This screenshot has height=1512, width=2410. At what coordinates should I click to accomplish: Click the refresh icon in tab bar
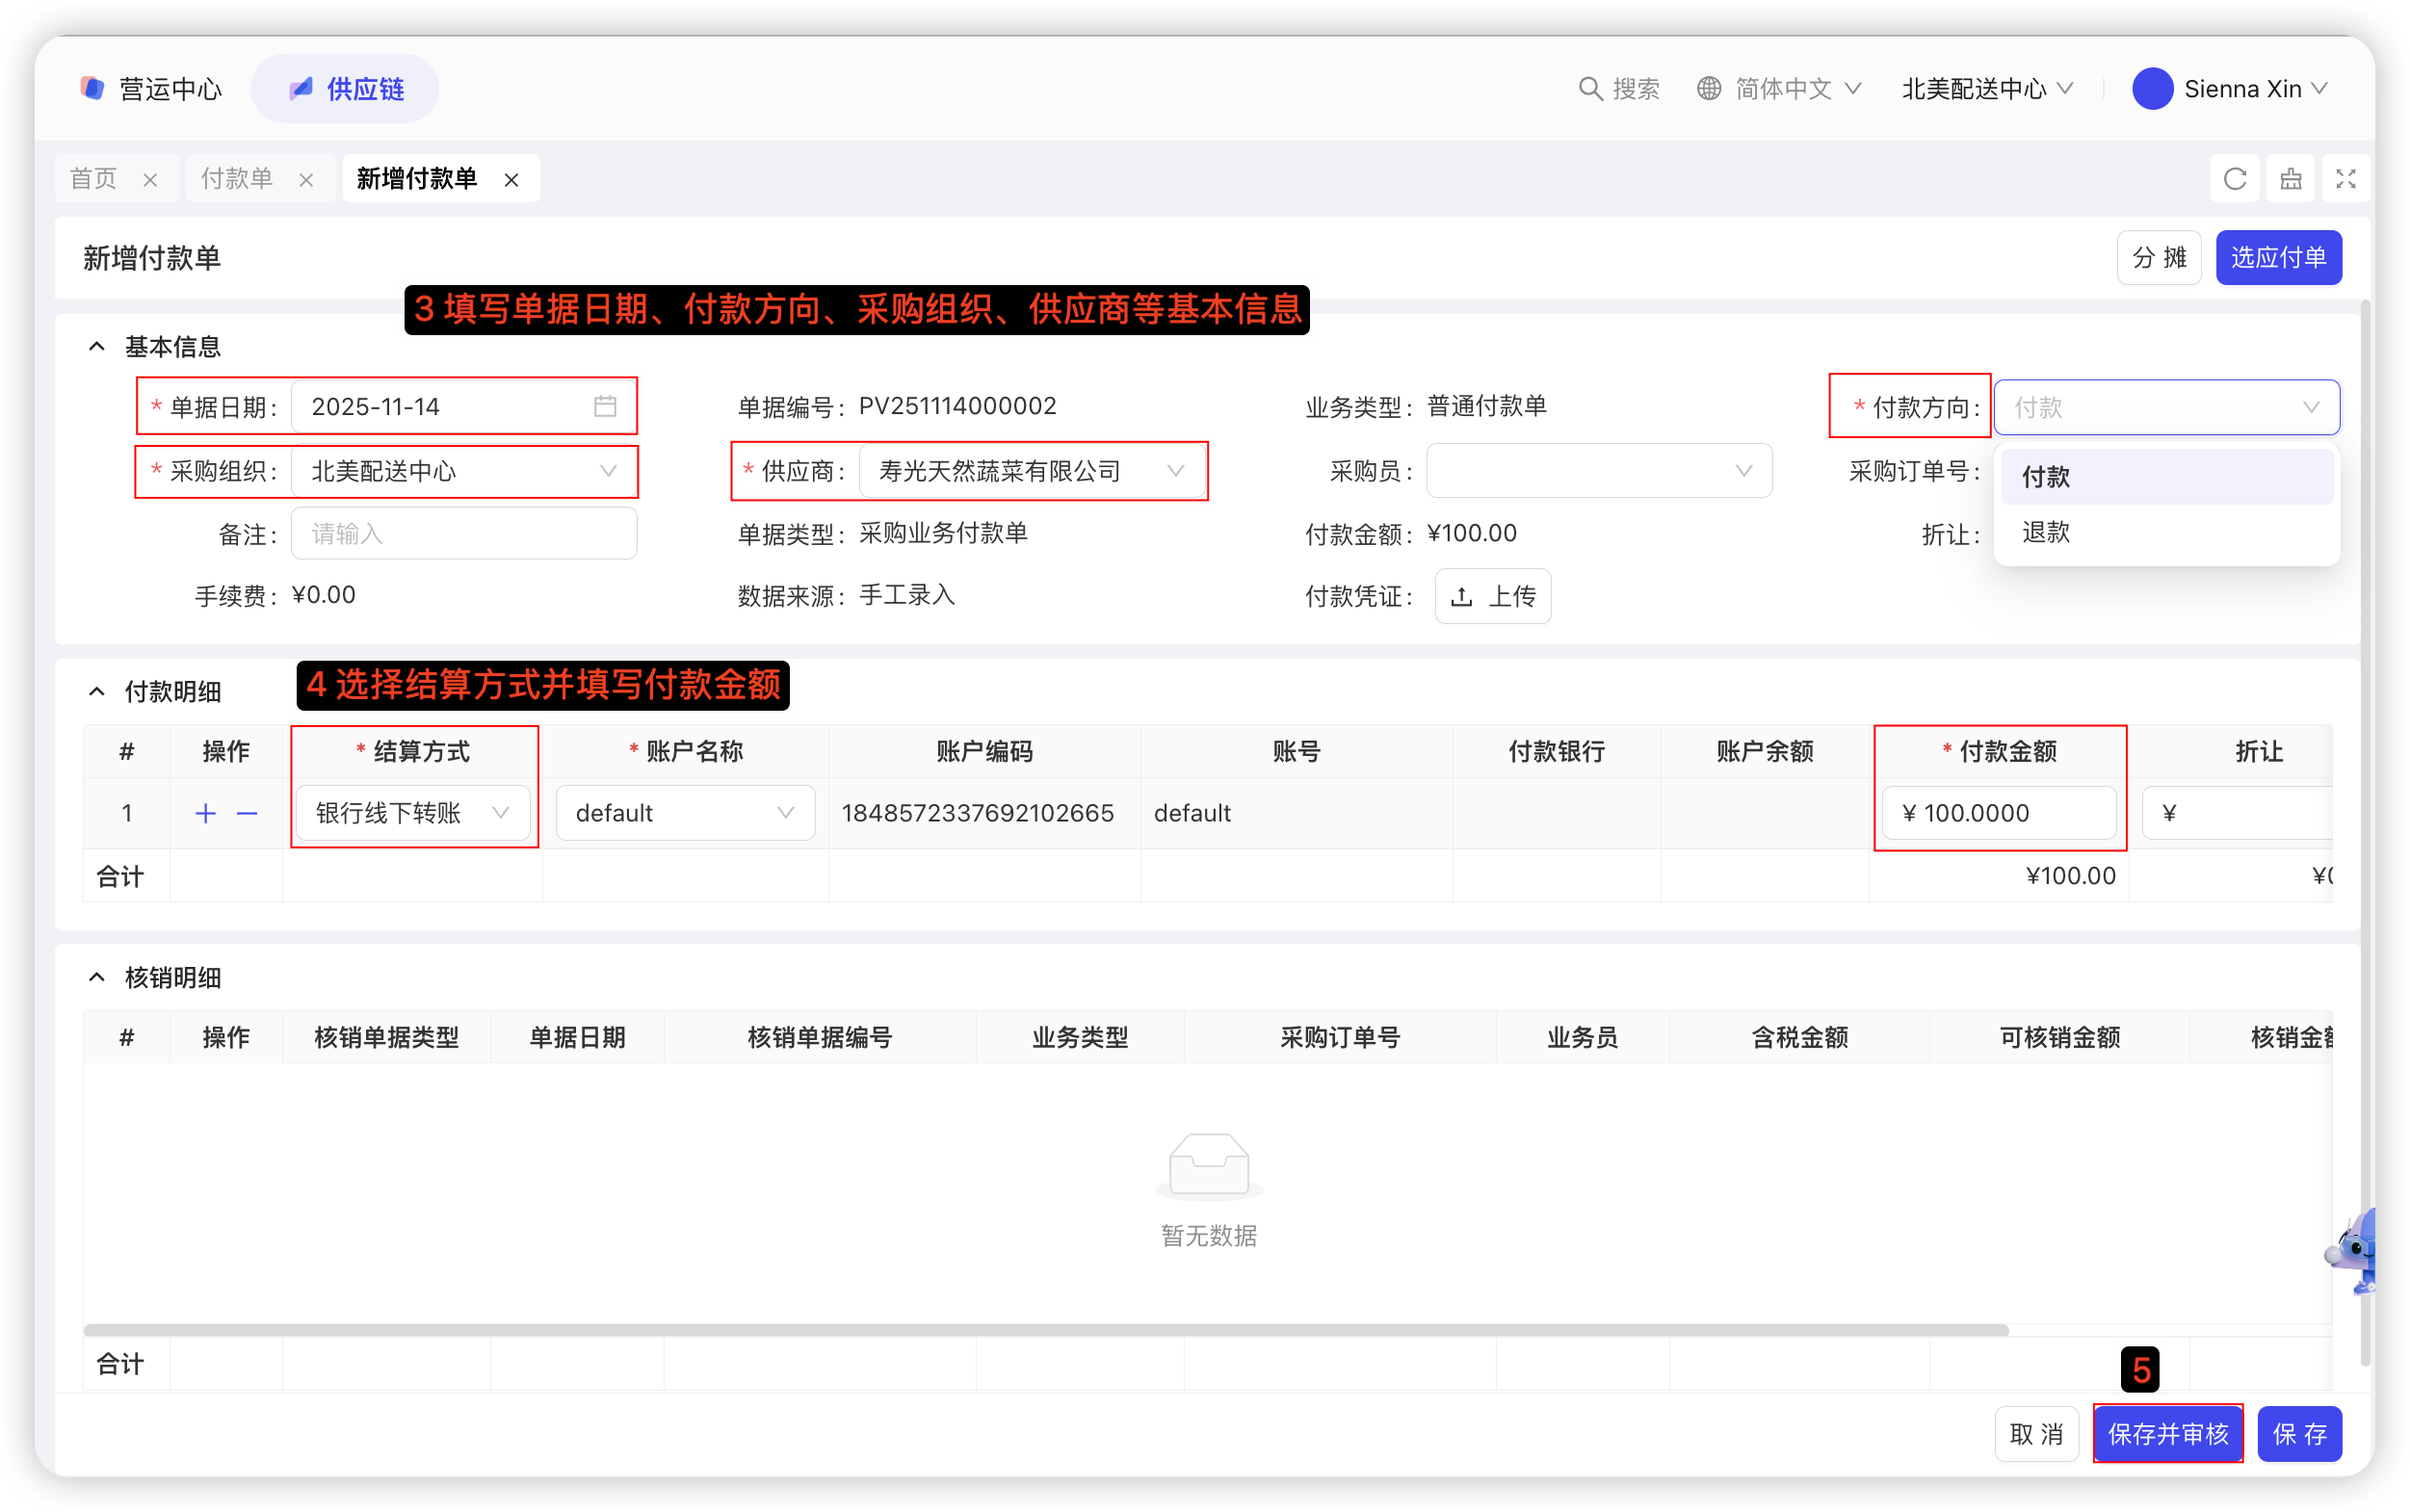pos(2234,179)
